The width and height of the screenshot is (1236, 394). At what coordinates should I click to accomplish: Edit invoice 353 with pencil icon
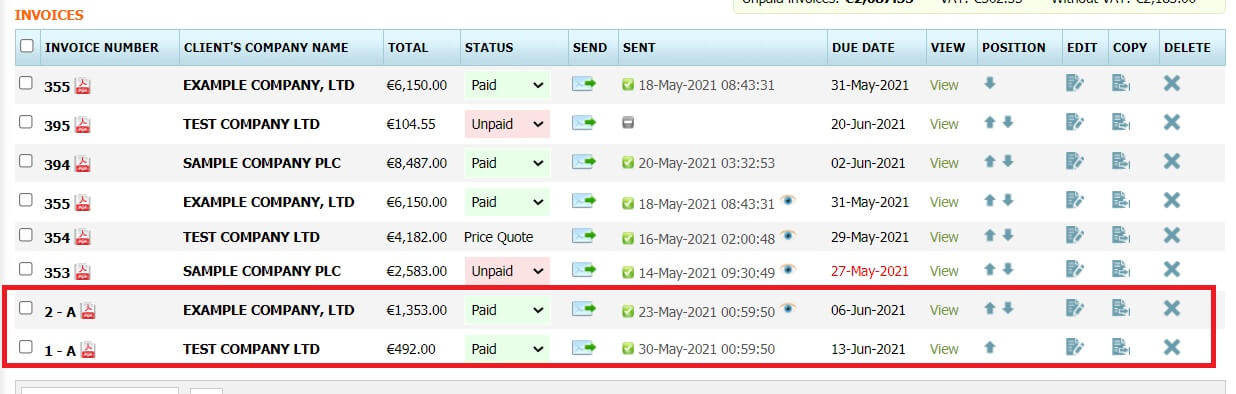click(1075, 269)
